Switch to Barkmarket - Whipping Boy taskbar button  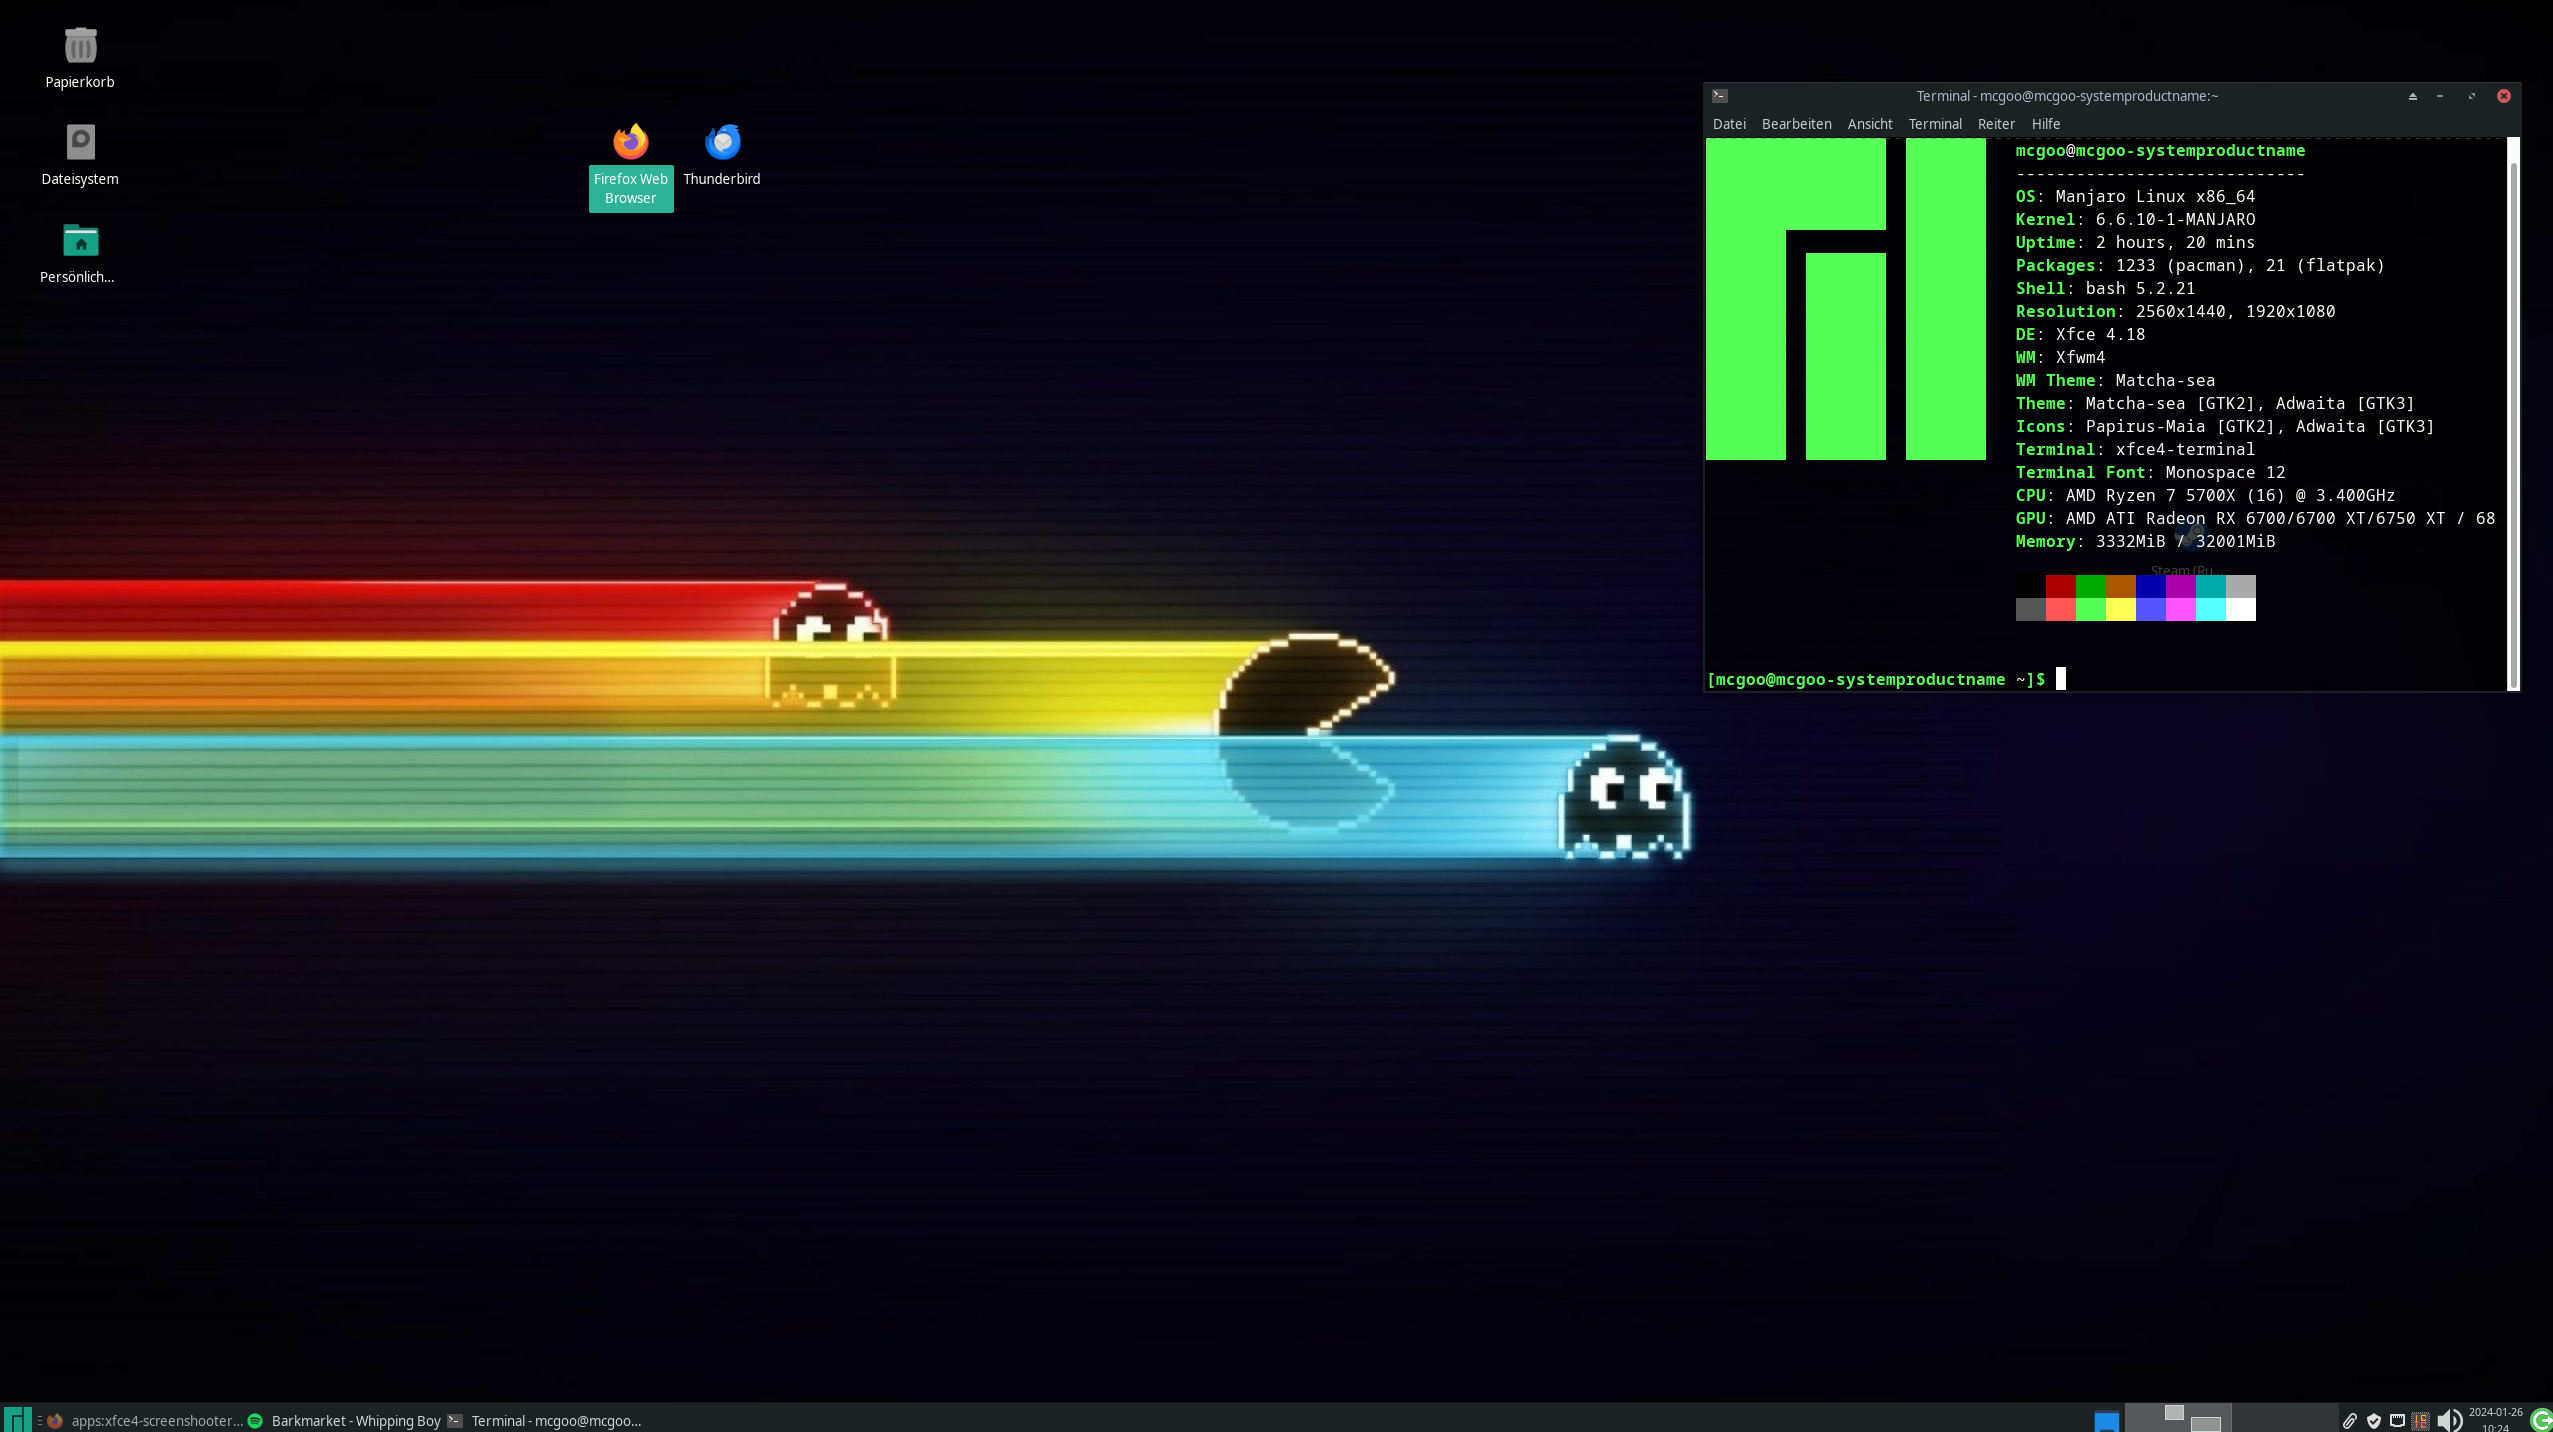point(345,1420)
